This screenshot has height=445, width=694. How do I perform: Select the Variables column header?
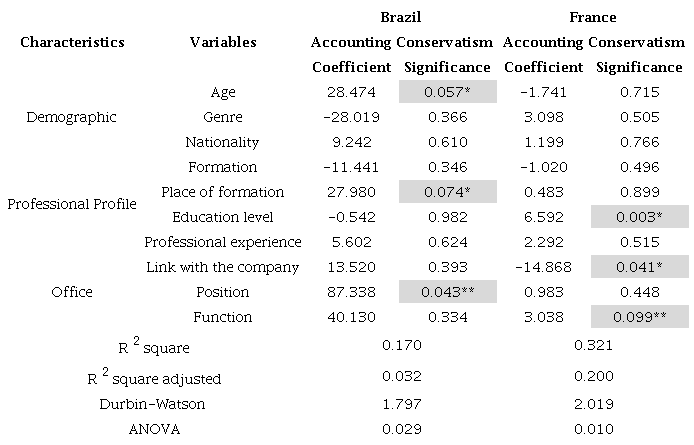(x=222, y=42)
